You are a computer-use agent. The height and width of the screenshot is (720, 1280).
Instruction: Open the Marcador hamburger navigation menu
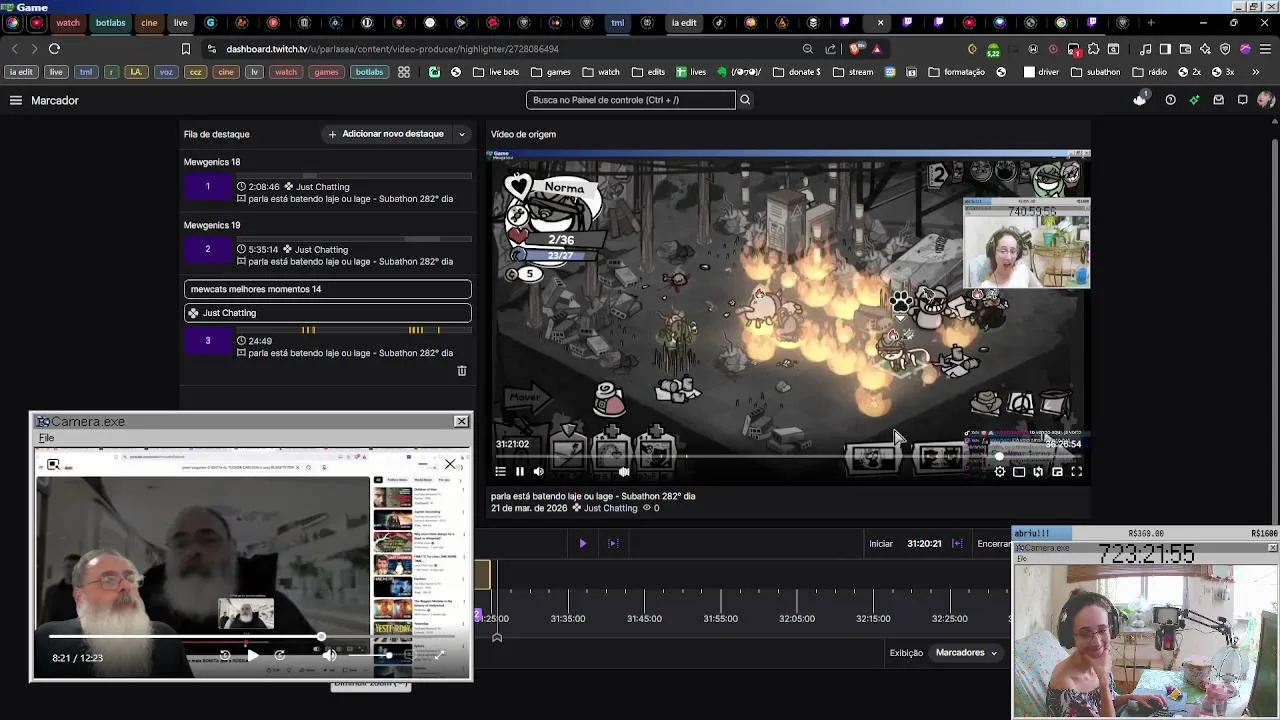16,100
